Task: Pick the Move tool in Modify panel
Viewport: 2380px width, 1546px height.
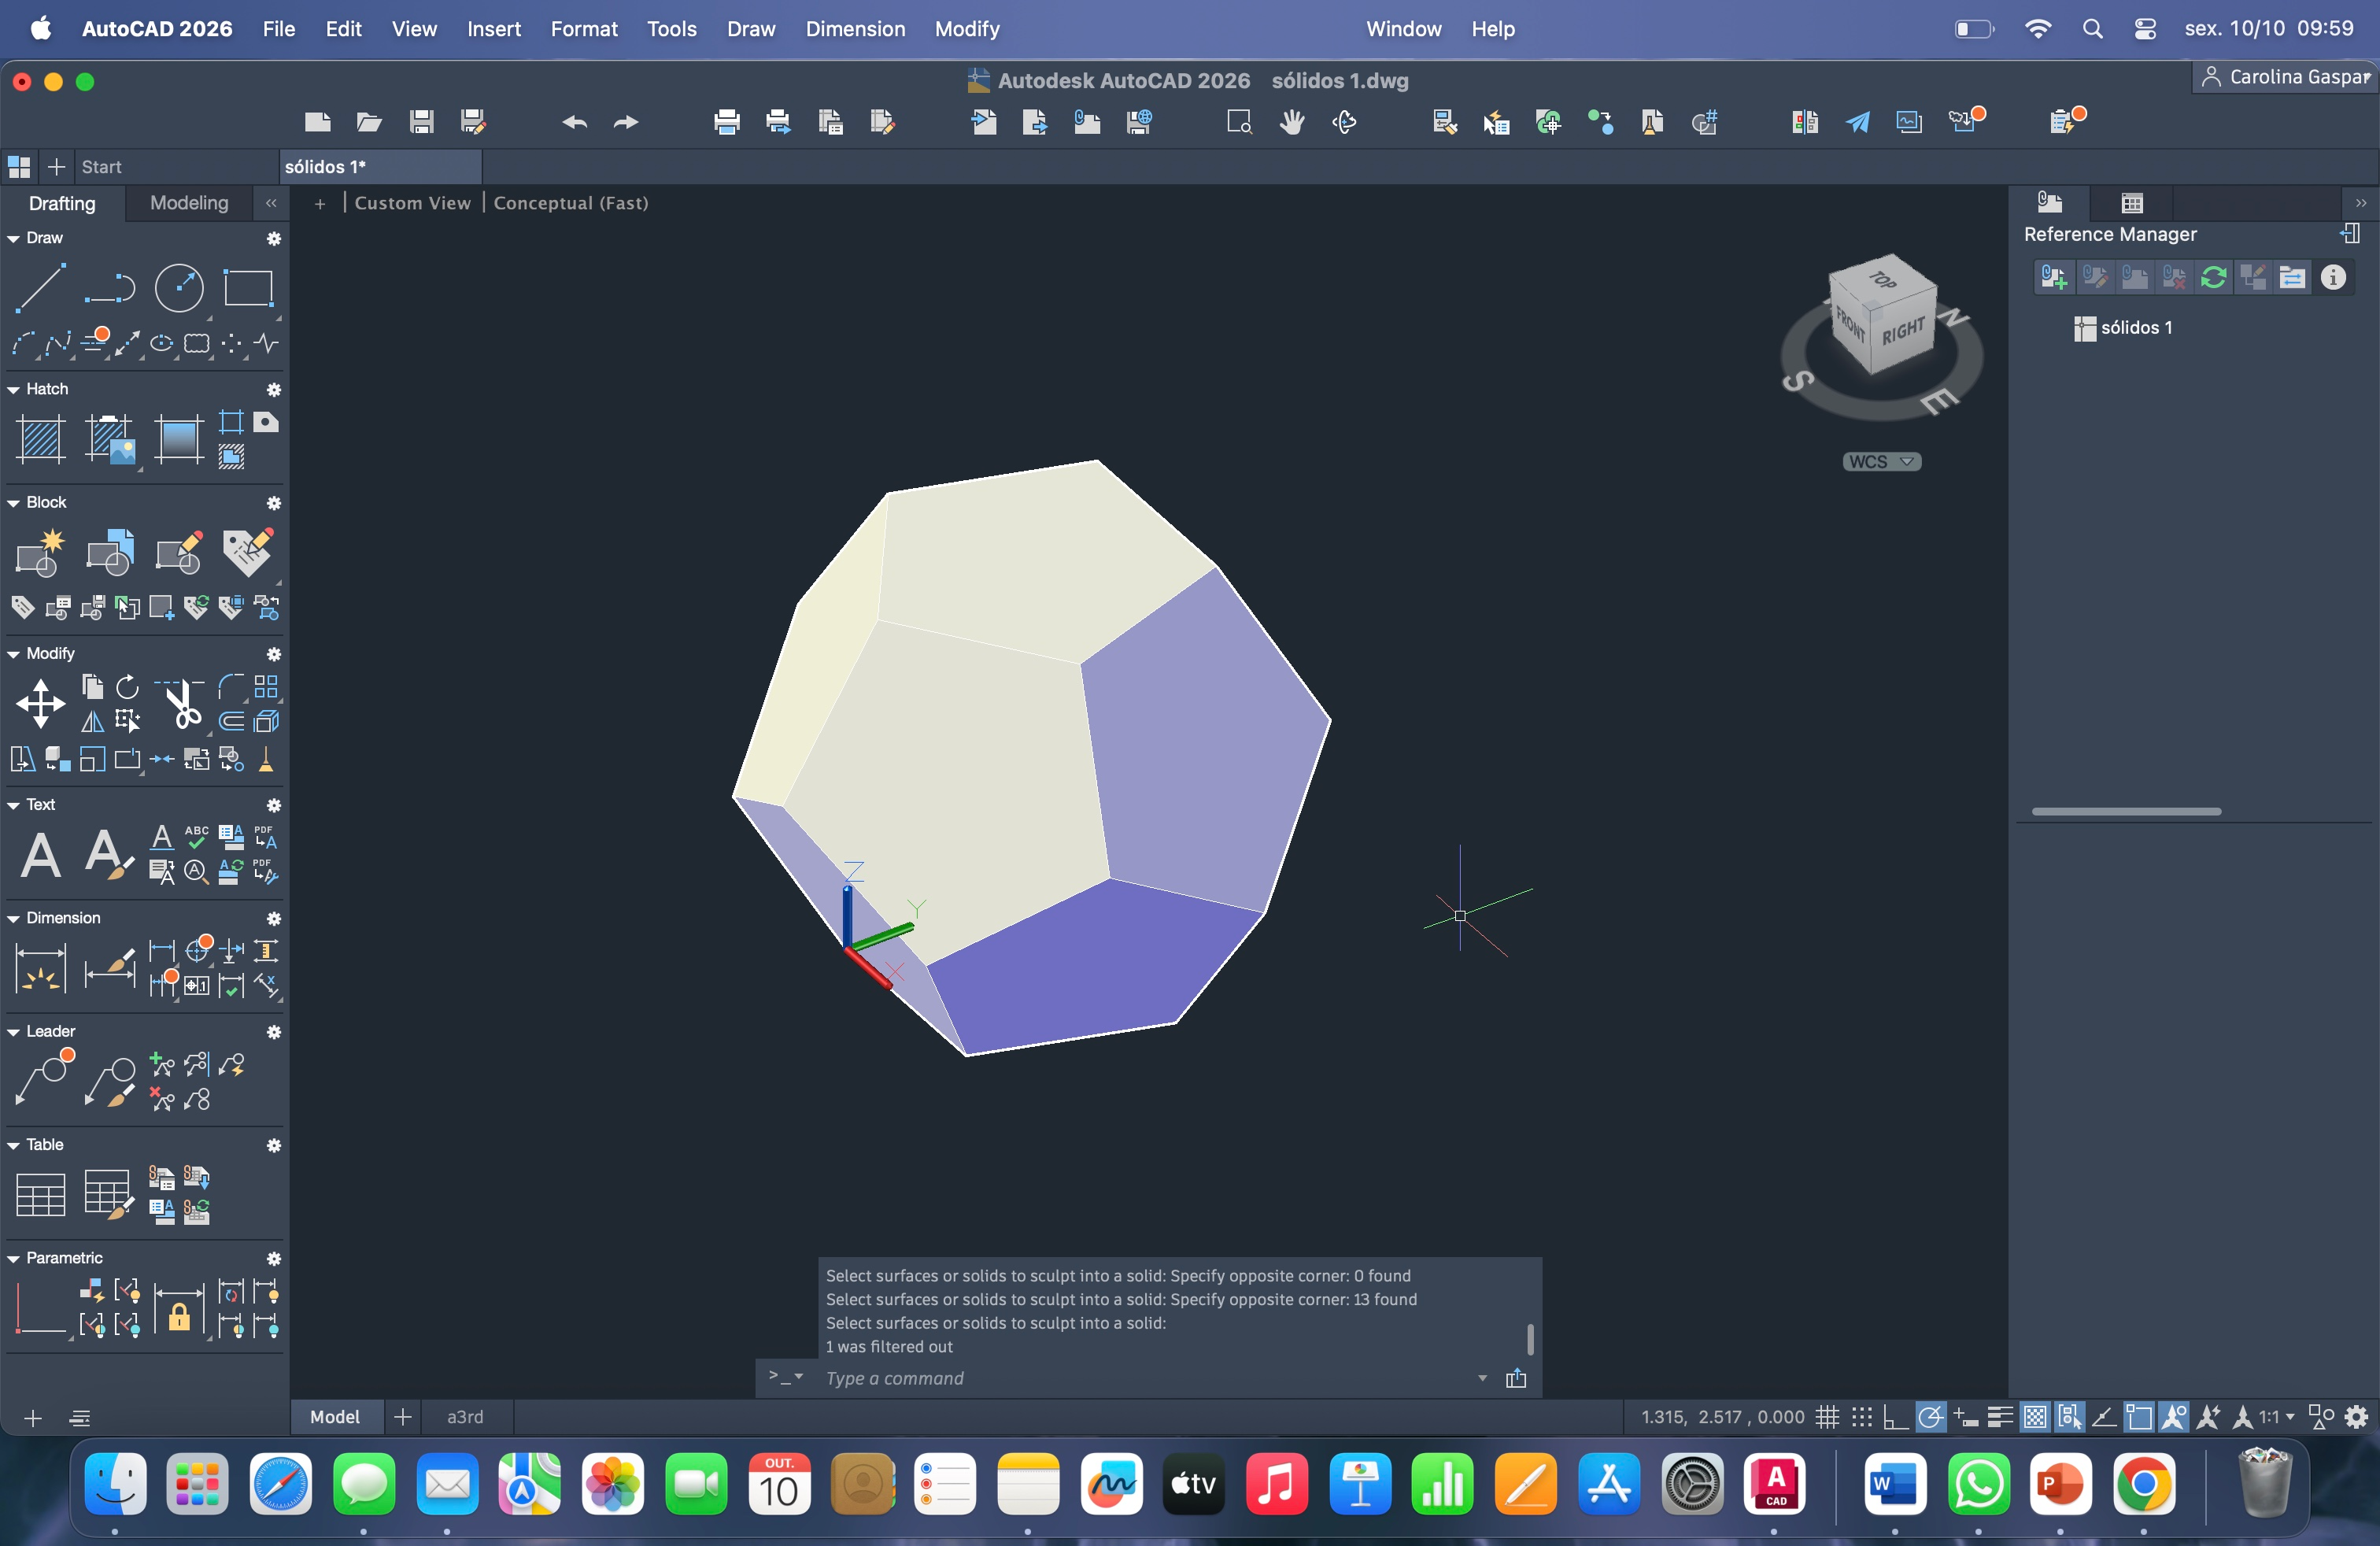Action: point(40,704)
